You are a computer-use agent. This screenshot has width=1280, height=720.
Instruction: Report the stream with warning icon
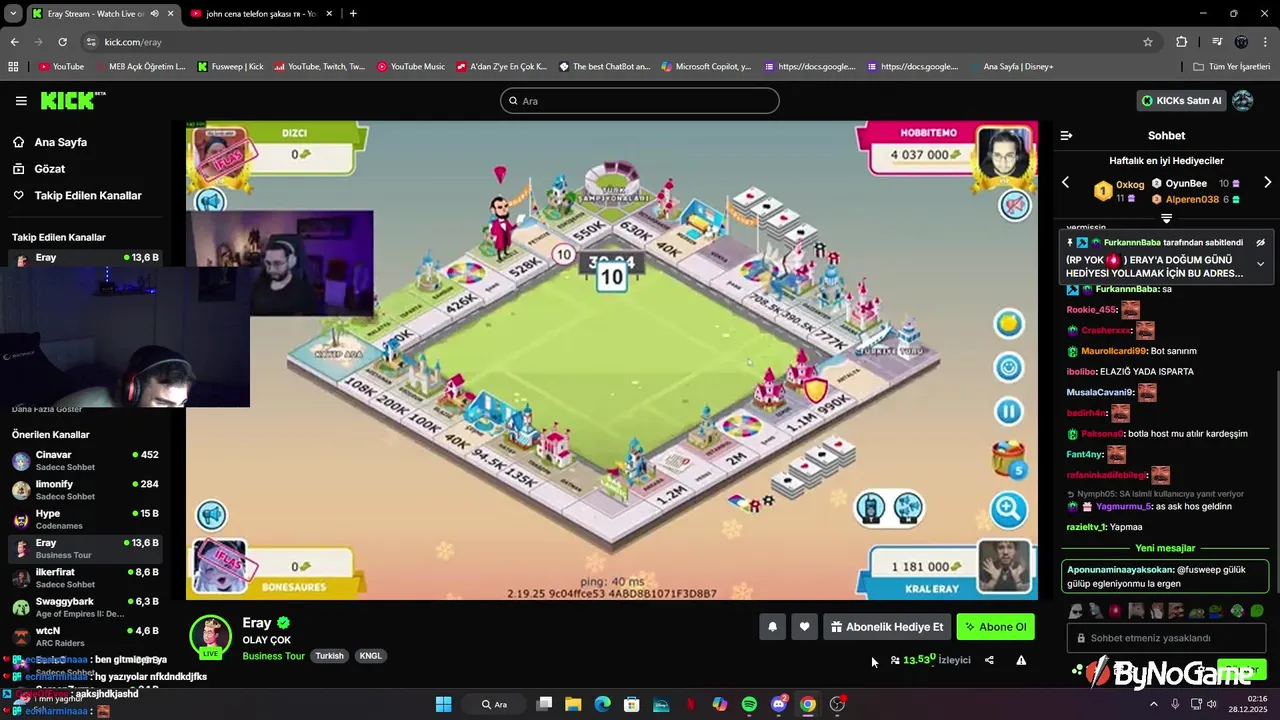coord(1021,660)
